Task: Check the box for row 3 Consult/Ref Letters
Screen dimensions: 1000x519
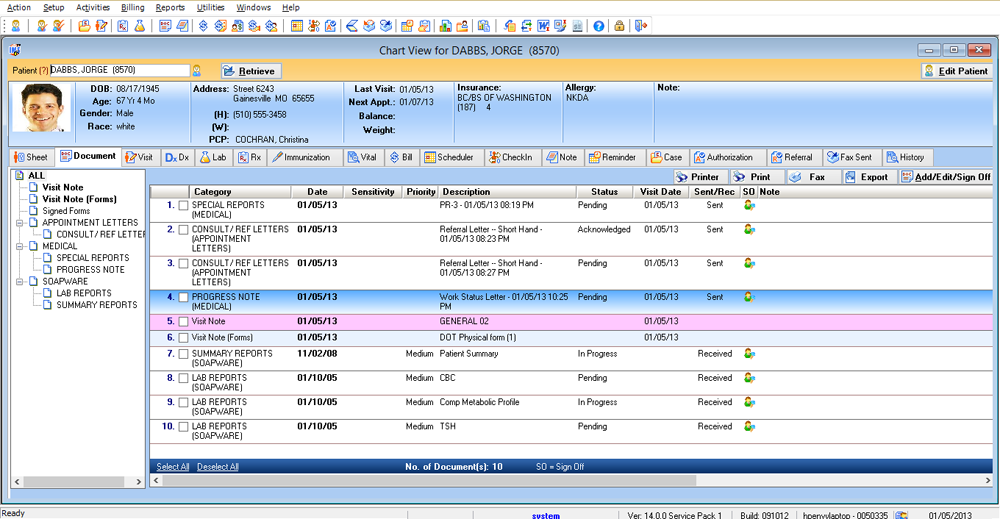Action: tap(183, 263)
